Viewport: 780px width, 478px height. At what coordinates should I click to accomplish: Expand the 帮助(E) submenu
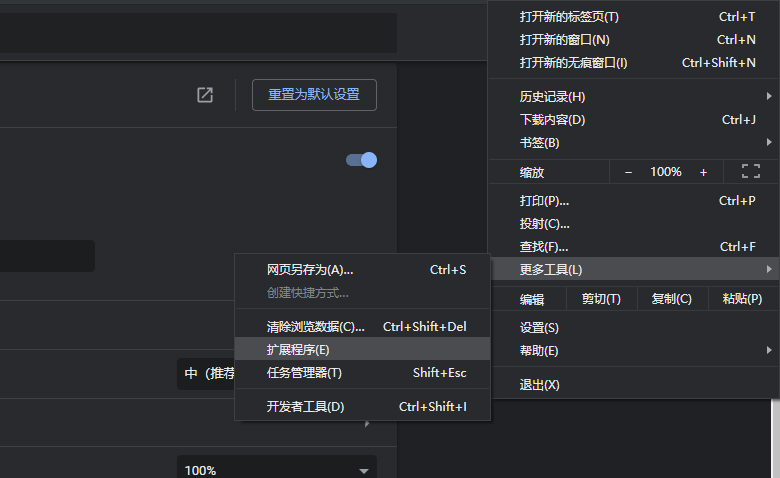pos(633,351)
